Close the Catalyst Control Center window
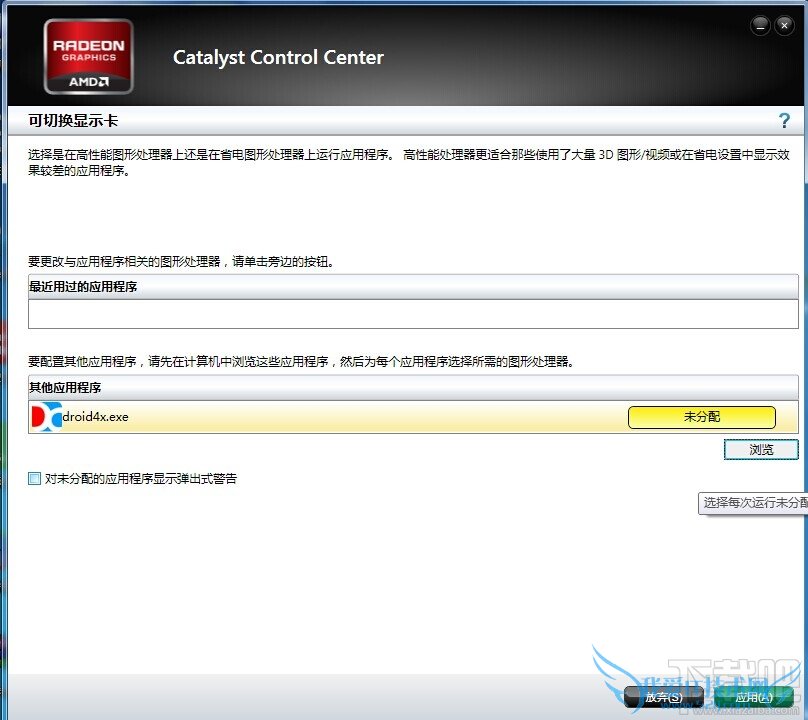 point(784,25)
